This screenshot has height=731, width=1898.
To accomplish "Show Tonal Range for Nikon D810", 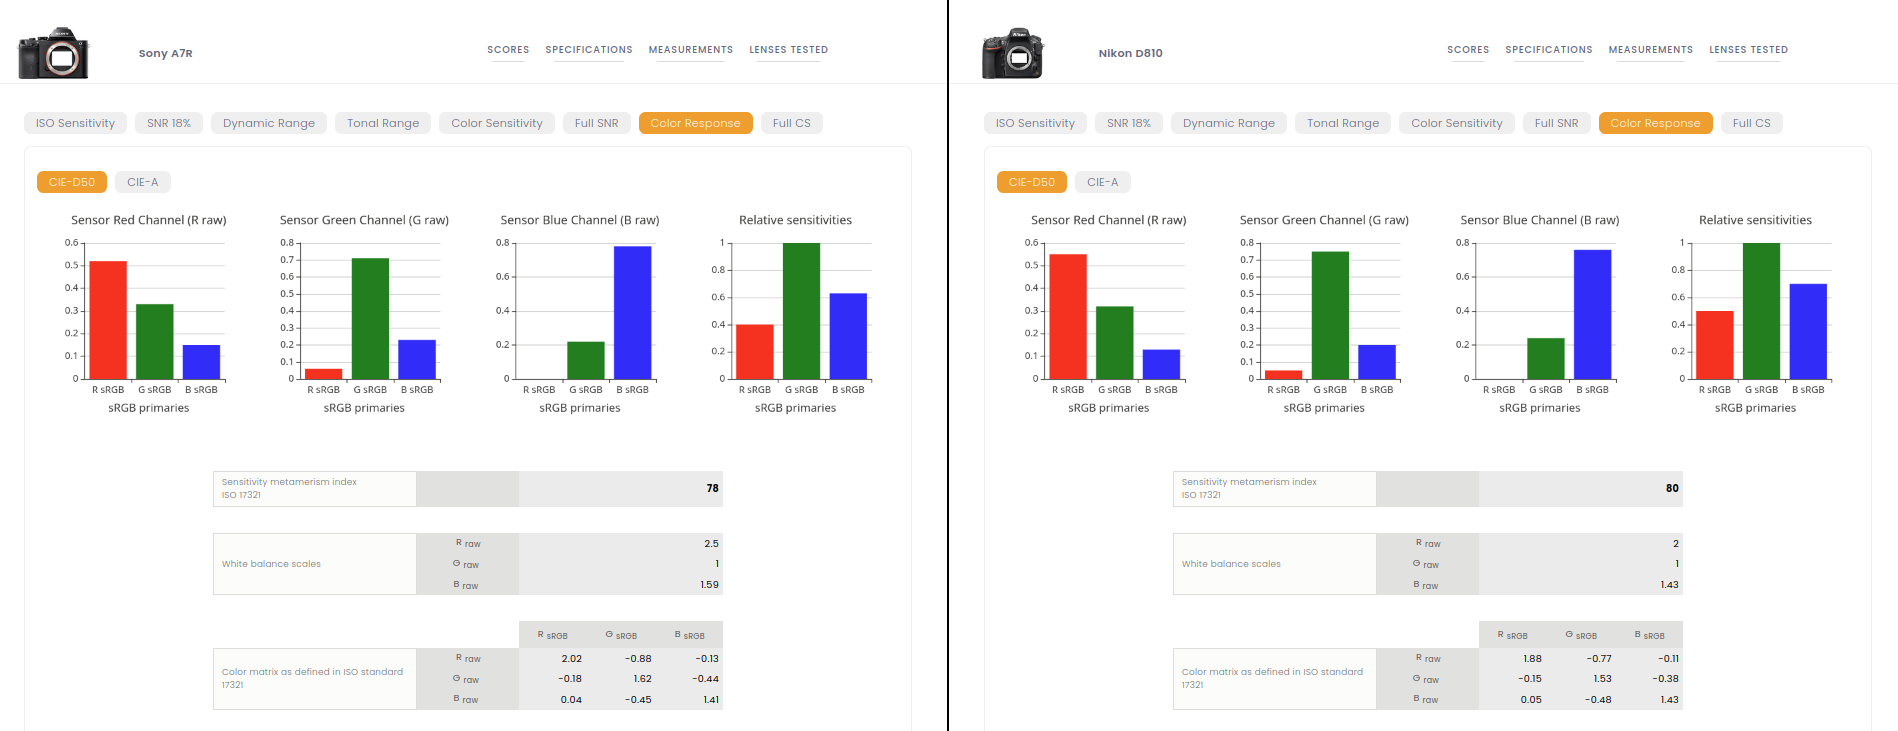I will tap(1342, 123).
